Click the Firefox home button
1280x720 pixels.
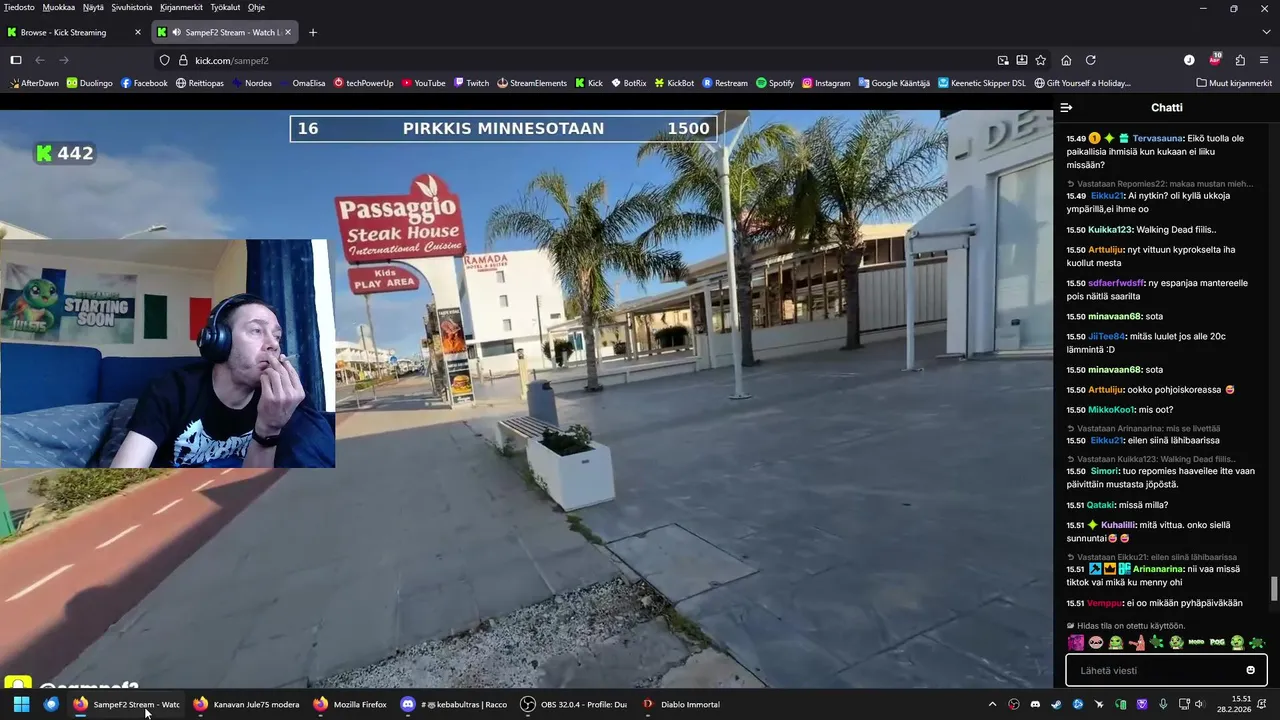[x=1066, y=60]
